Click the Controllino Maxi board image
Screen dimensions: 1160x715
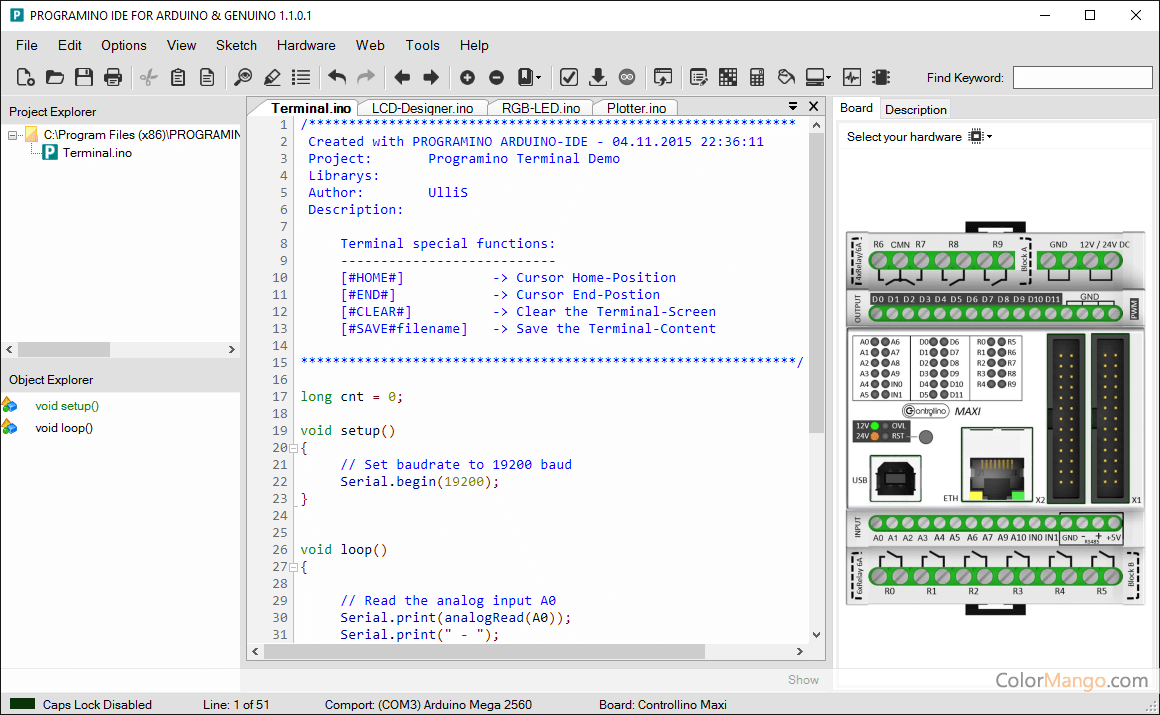[995, 419]
